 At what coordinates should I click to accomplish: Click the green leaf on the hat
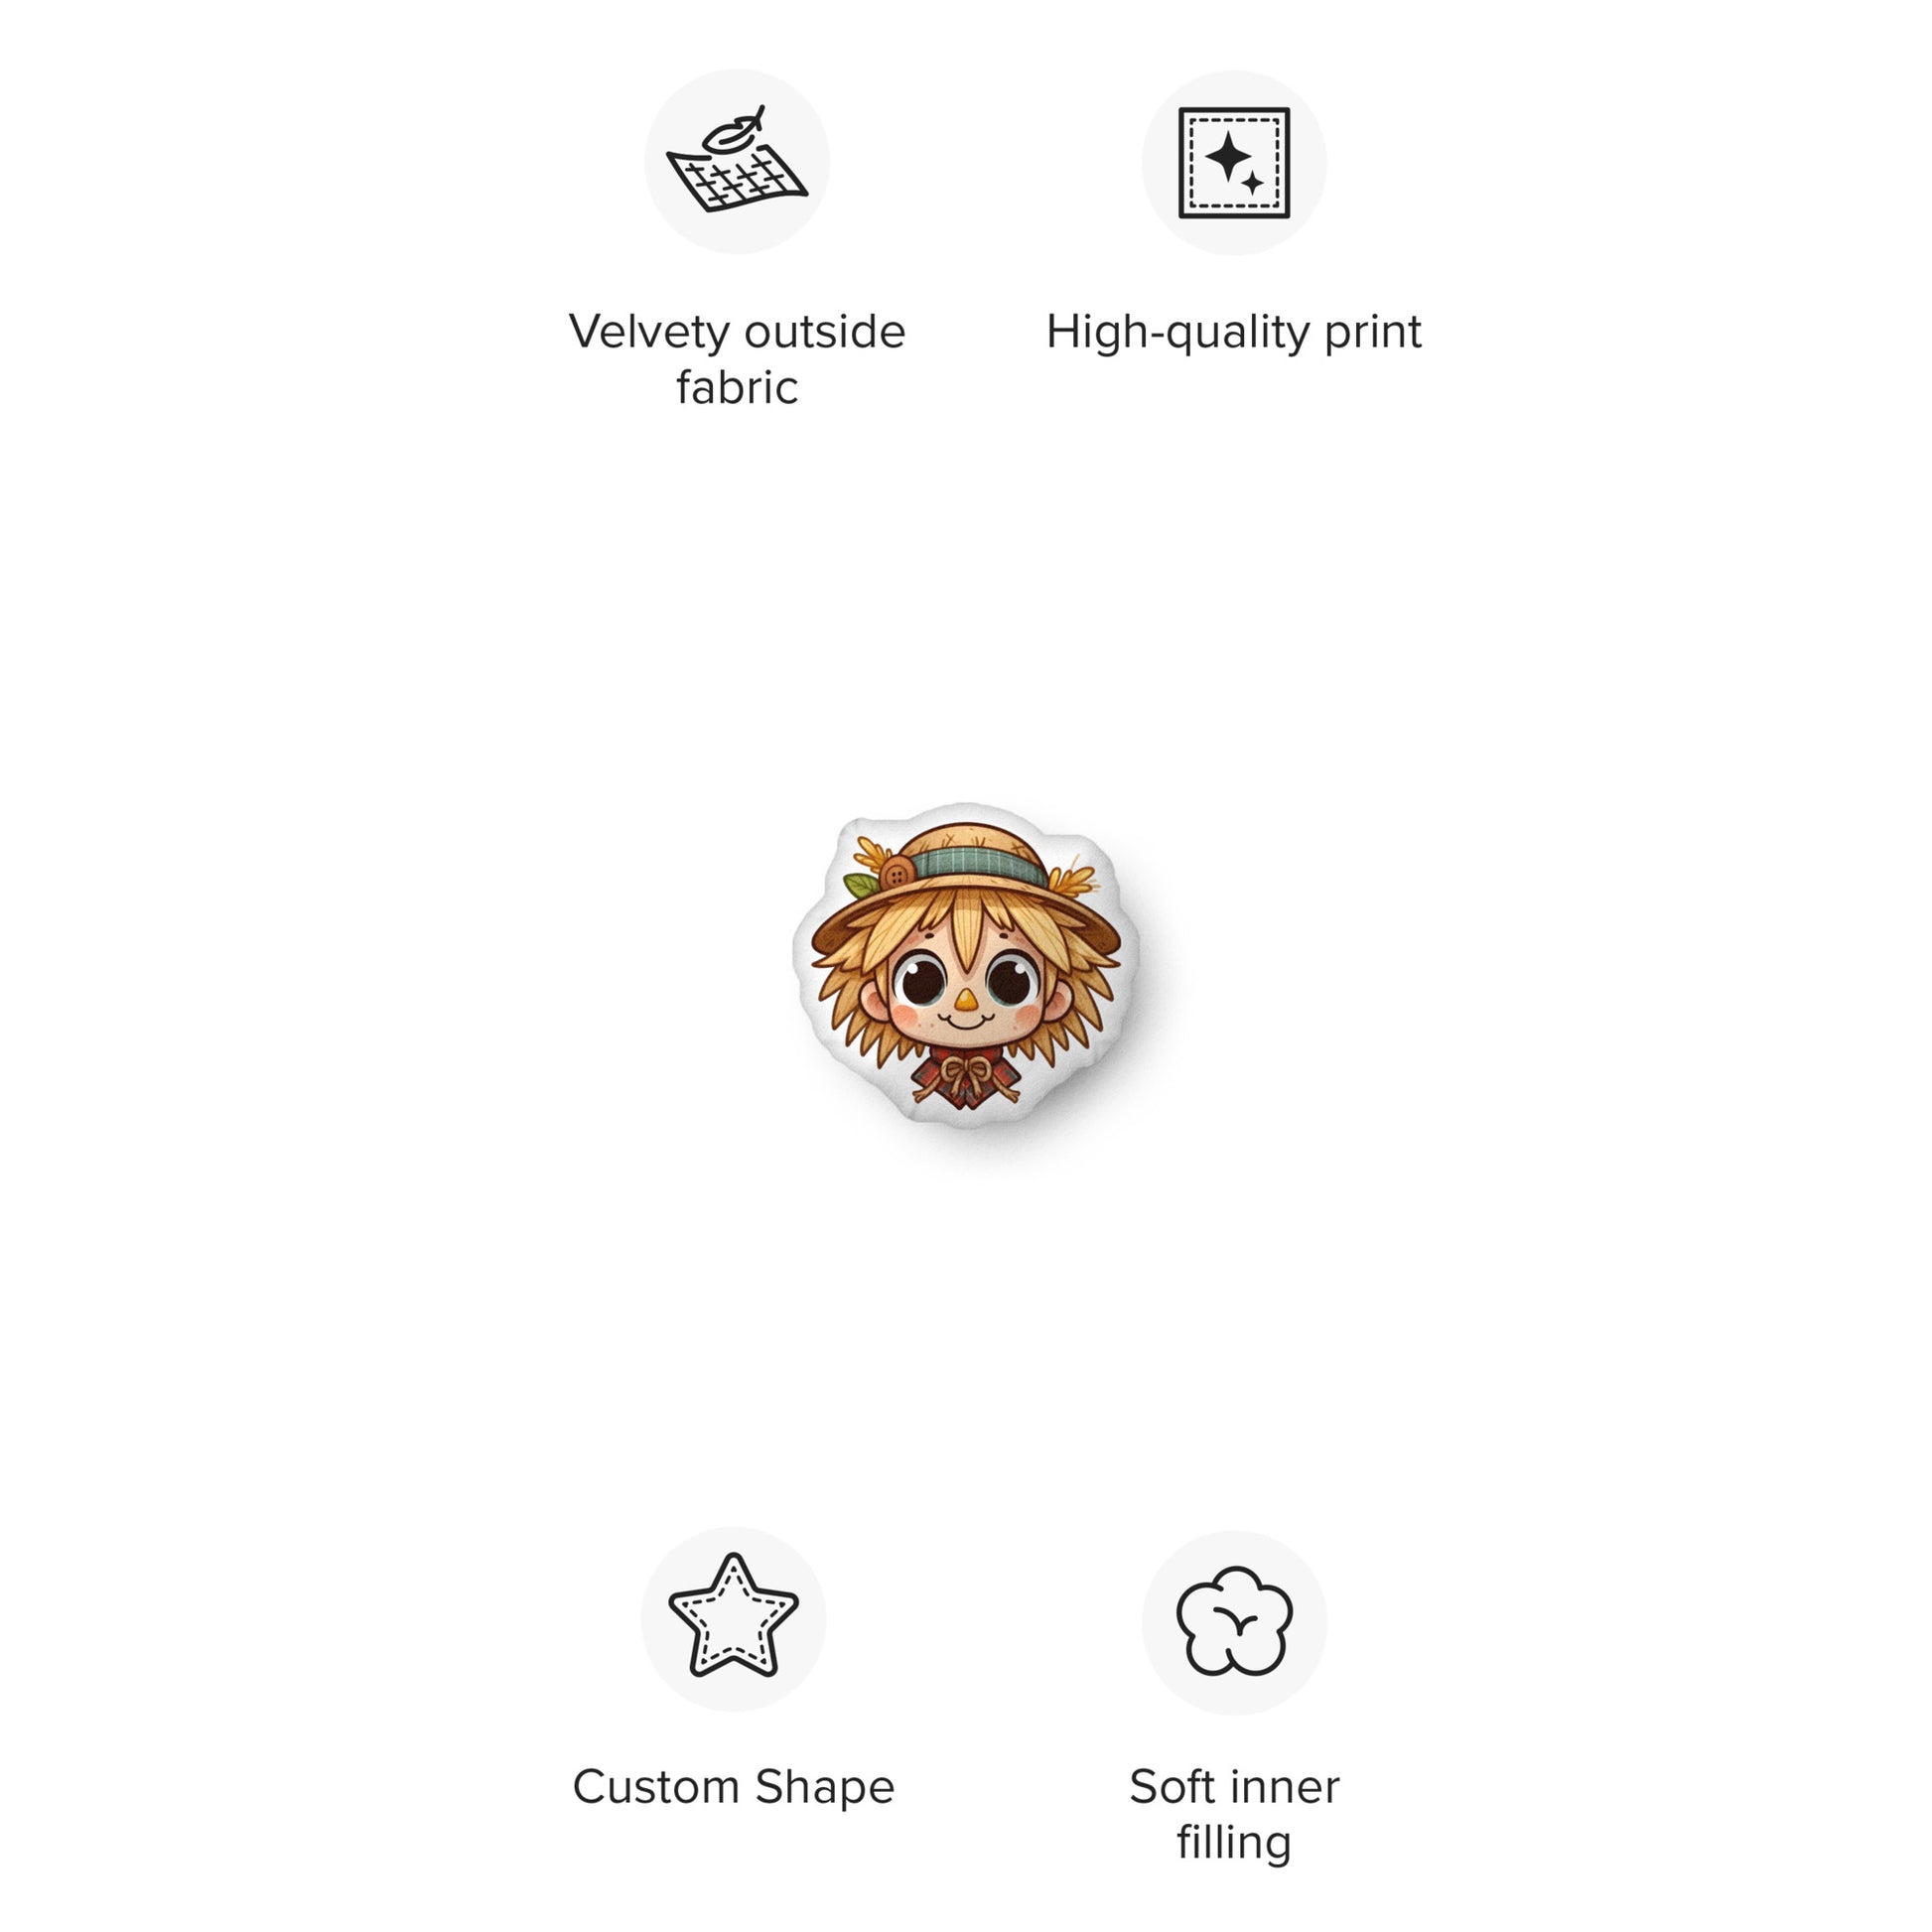click(862, 885)
